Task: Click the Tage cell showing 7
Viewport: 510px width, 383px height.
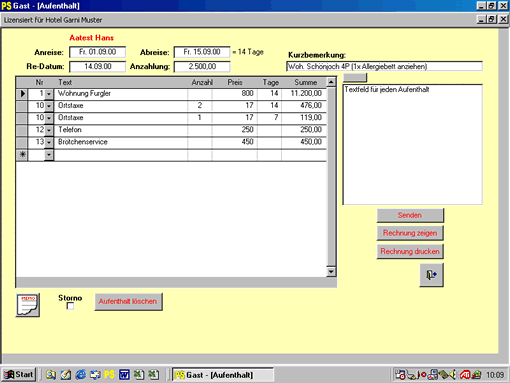Action: point(269,118)
